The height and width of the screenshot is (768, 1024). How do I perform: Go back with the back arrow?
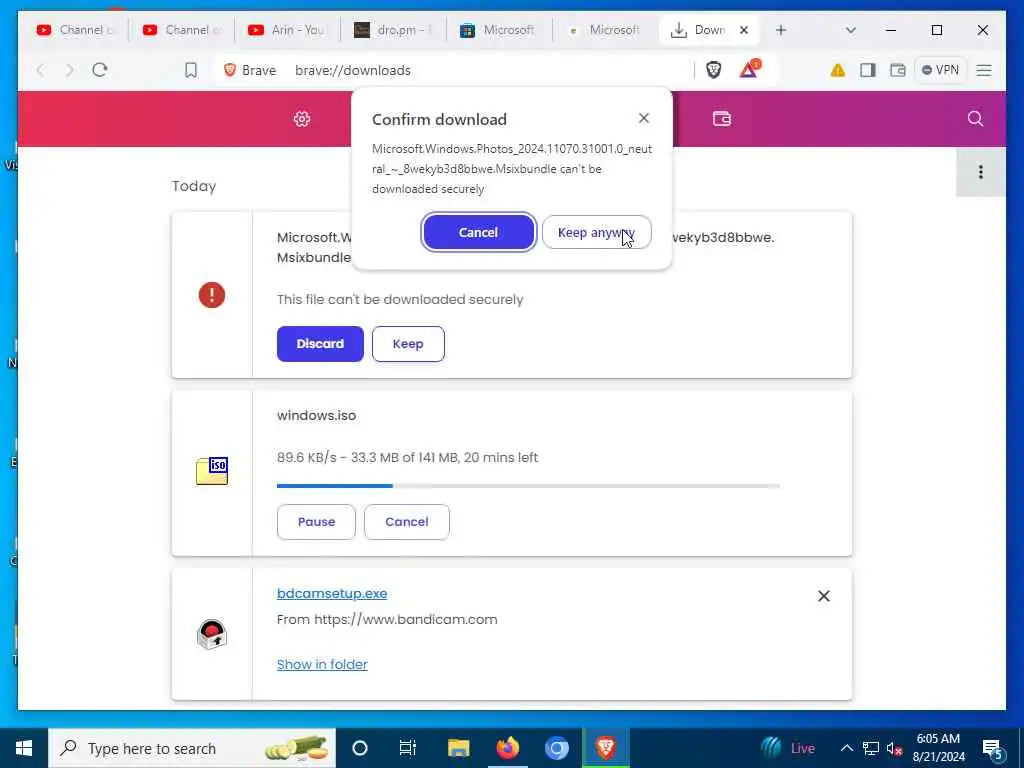point(40,70)
